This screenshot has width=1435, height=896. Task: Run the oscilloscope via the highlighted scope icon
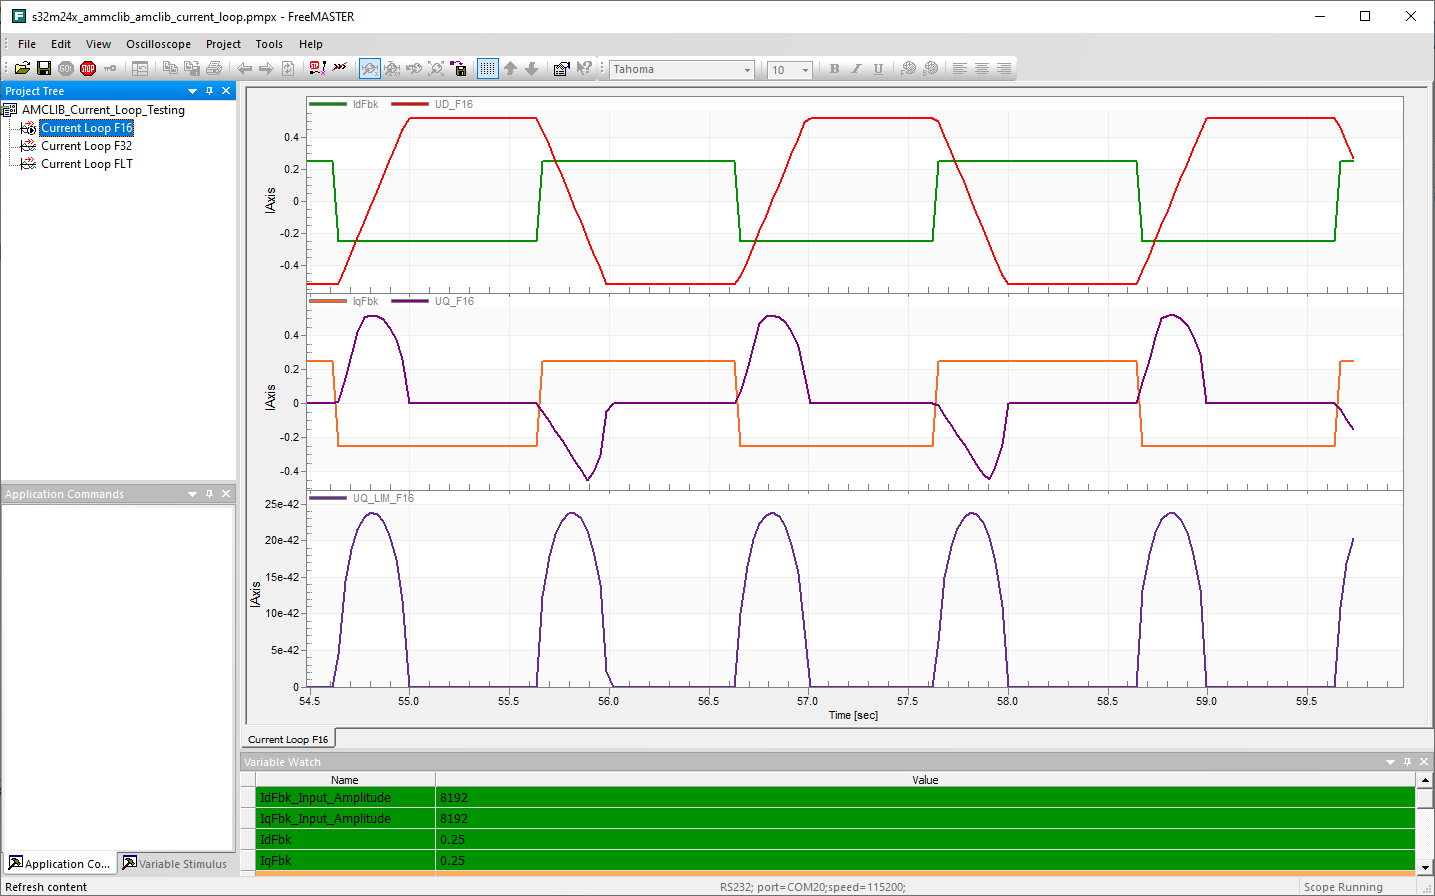(369, 68)
